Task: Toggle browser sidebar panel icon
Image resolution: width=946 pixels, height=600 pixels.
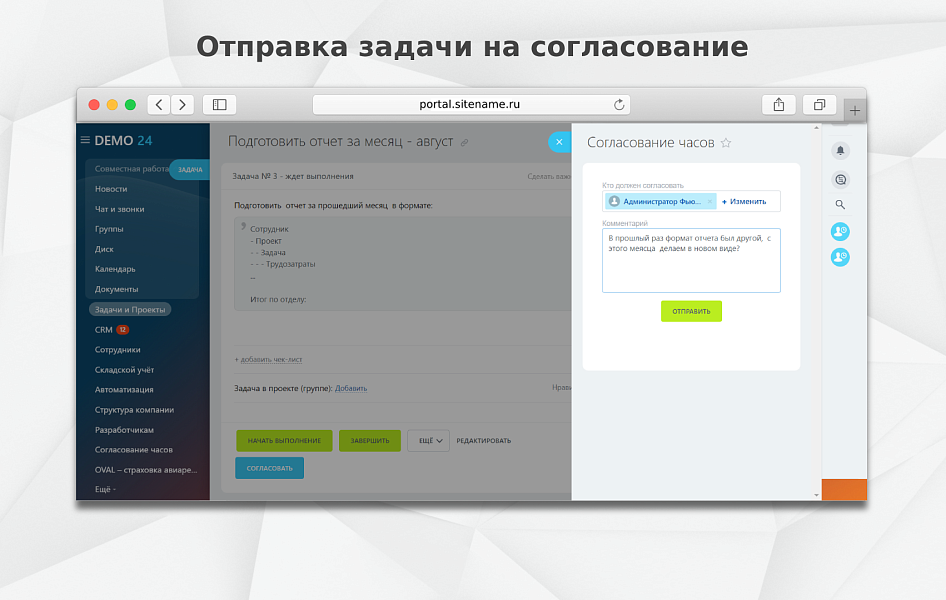Action: pos(219,104)
